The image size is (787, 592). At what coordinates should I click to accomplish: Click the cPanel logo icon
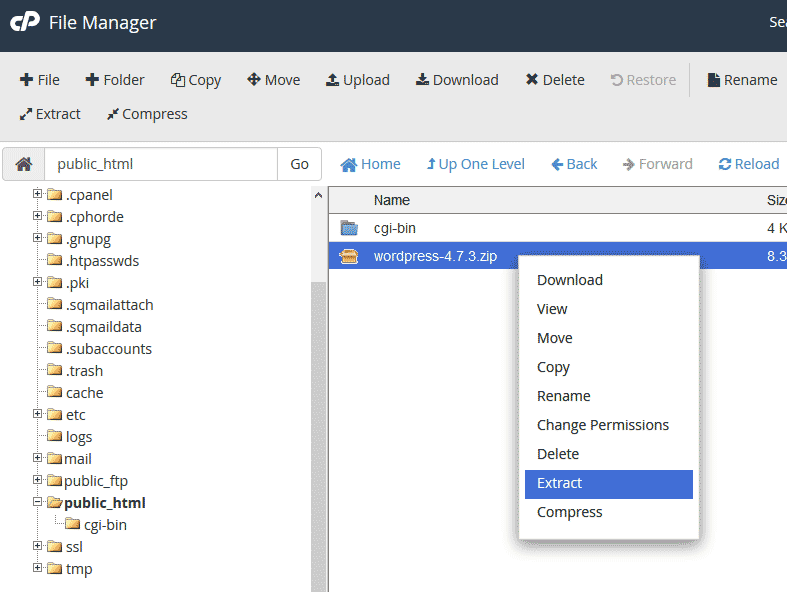pyautogui.click(x=25, y=22)
